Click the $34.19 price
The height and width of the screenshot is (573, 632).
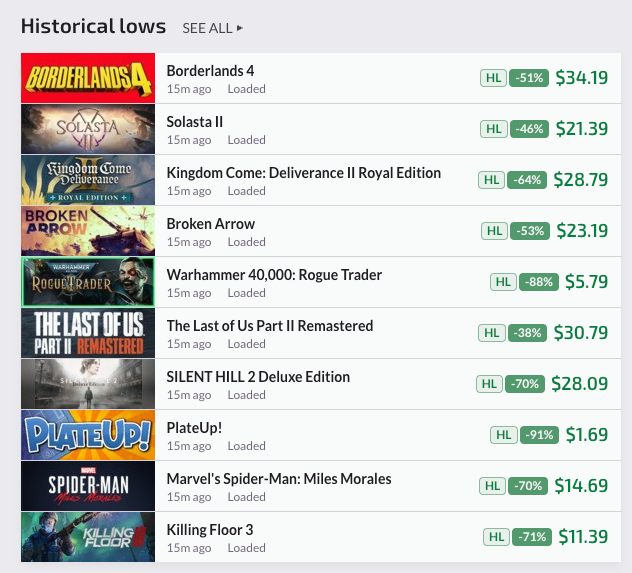[582, 77]
